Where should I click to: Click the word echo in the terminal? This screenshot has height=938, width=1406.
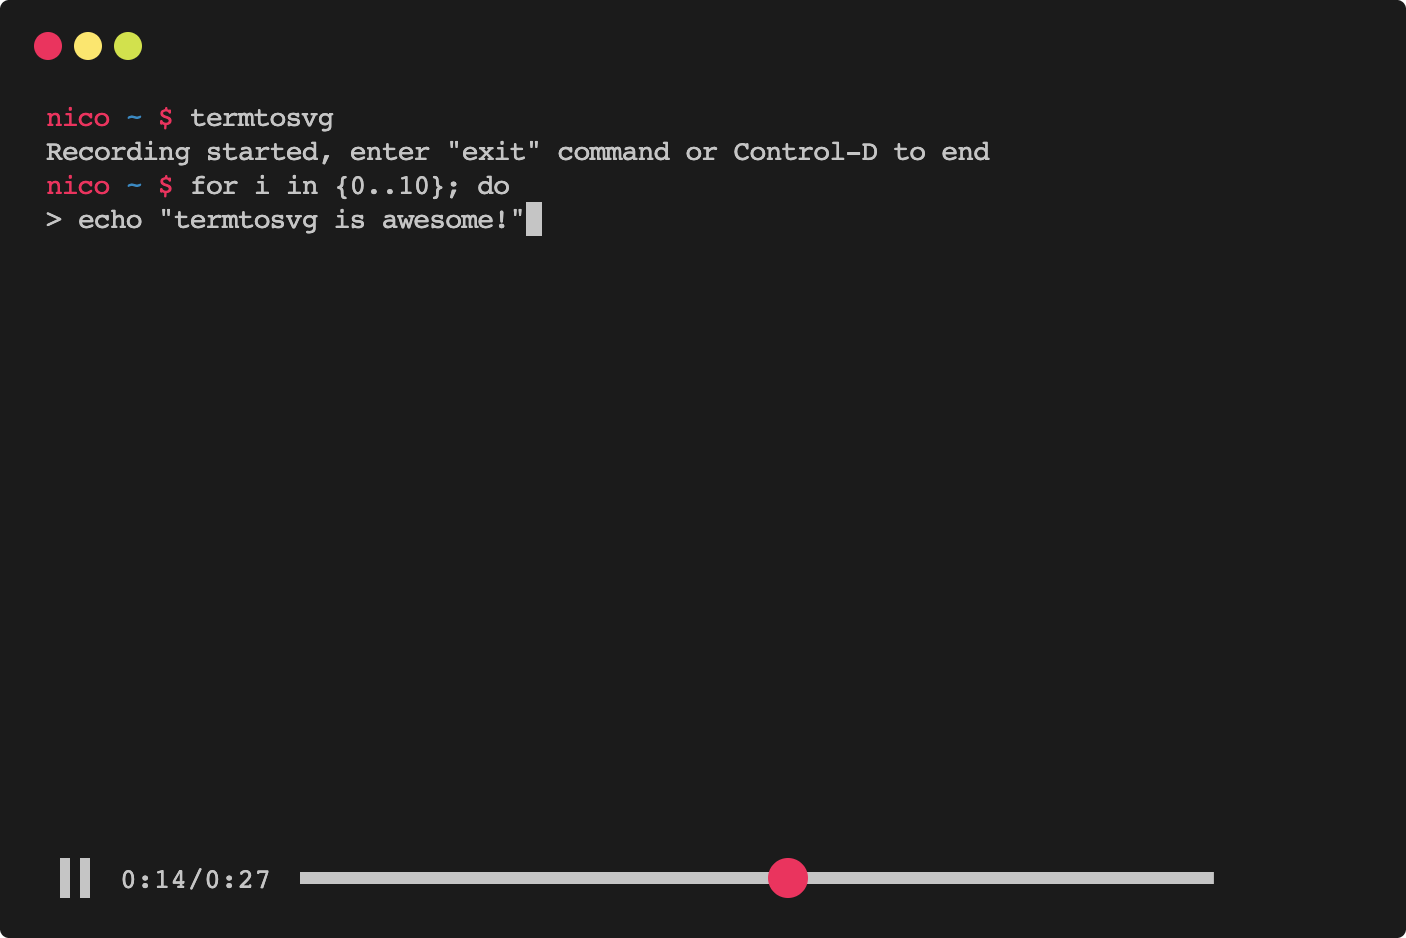click(x=110, y=220)
